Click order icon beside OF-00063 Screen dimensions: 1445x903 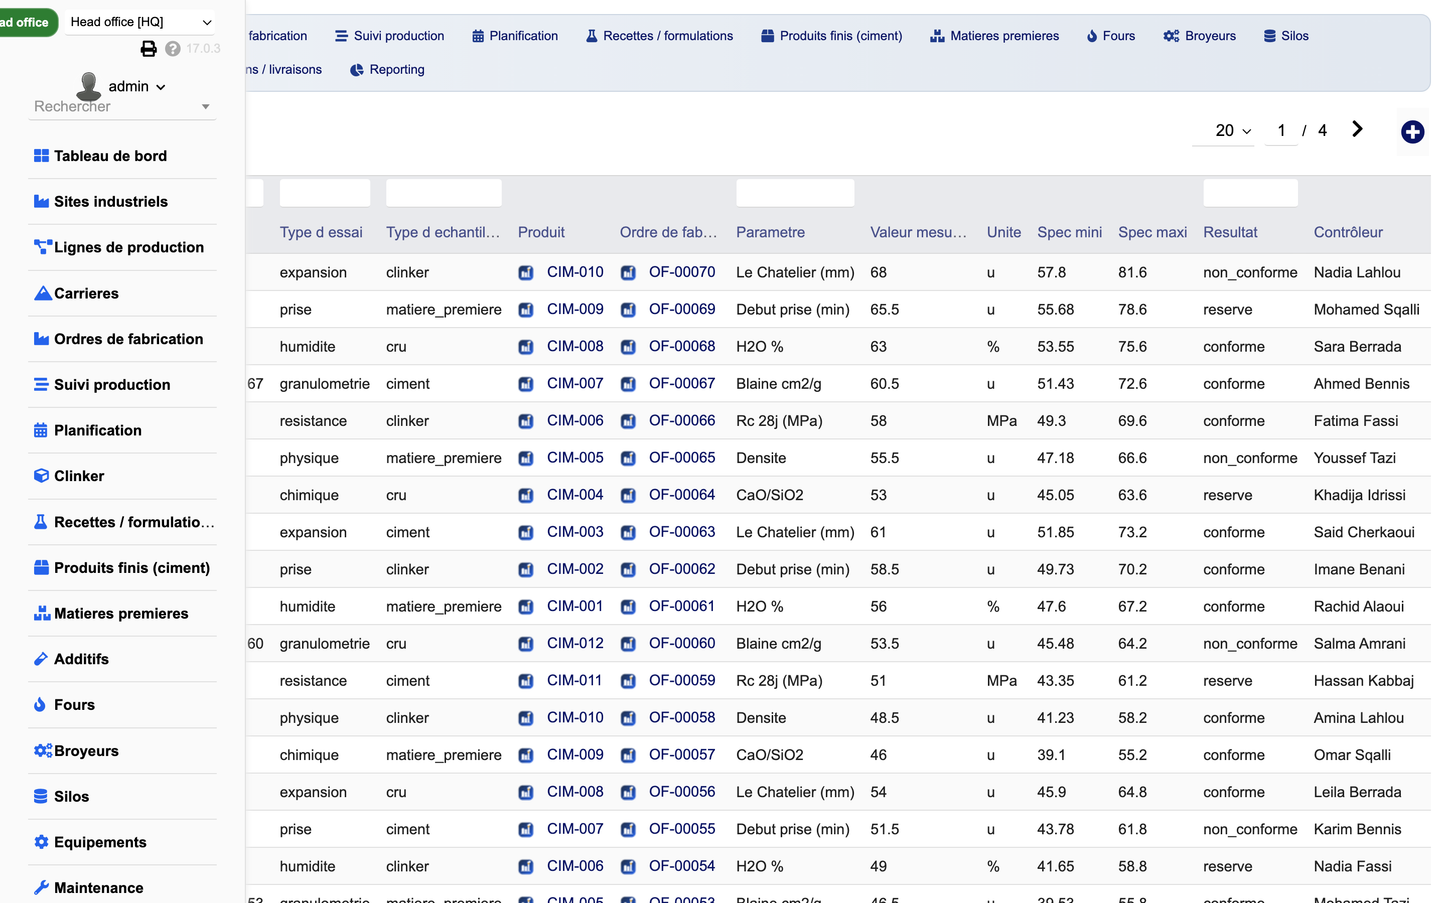click(628, 532)
